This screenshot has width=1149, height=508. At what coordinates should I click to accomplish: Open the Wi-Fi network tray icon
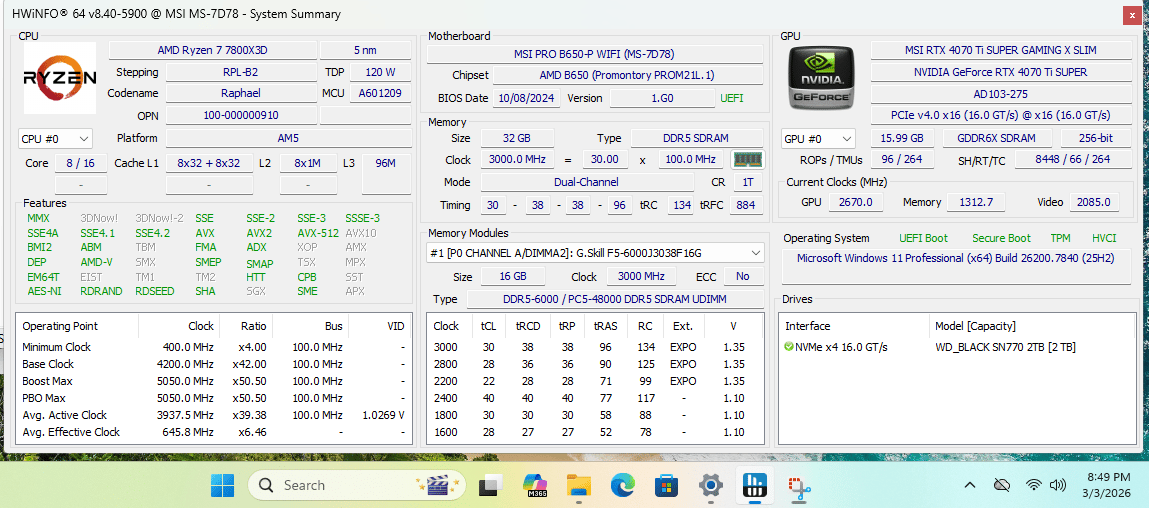[1034, 485]
